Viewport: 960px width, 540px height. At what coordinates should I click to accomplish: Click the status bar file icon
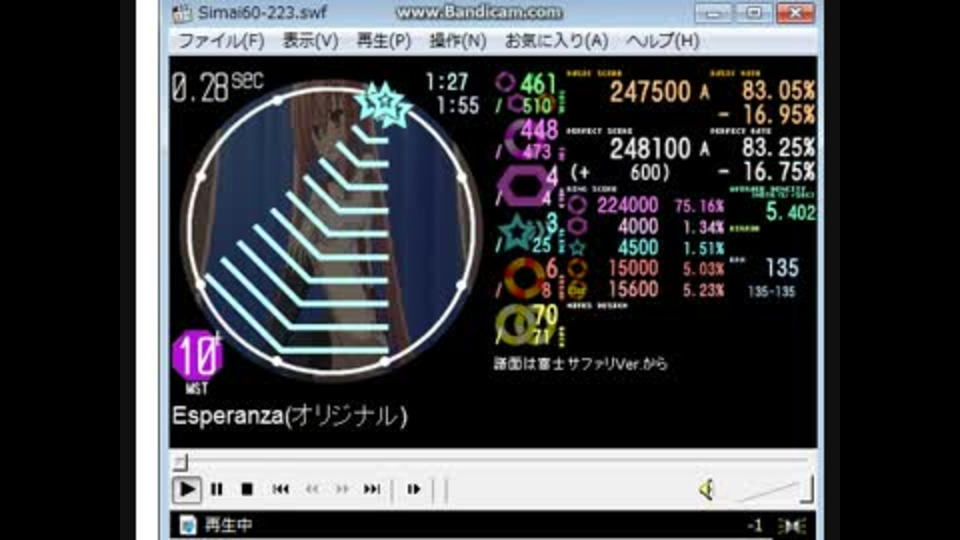pyautogui.click(x=188, y=525)
